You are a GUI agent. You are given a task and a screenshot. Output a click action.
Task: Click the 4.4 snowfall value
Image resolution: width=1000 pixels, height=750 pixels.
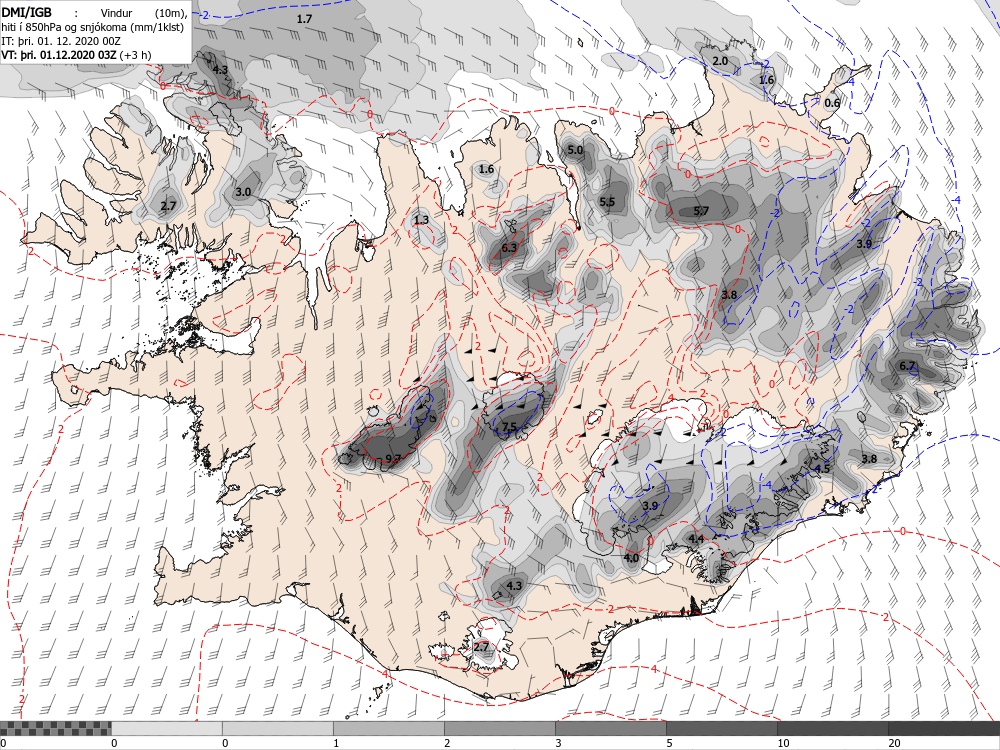(696, 539)
